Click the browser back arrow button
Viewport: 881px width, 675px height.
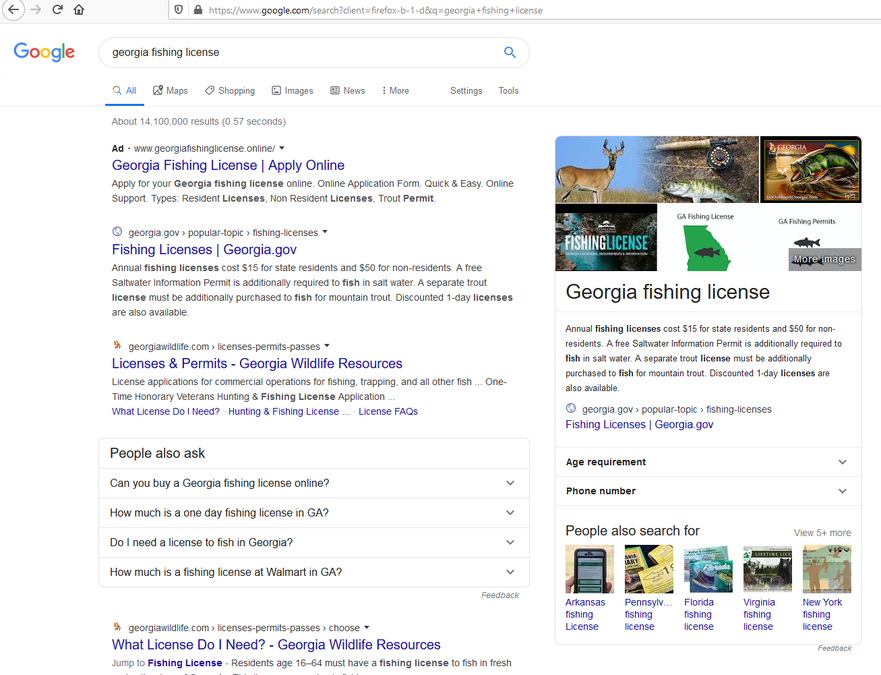(14, 10)
